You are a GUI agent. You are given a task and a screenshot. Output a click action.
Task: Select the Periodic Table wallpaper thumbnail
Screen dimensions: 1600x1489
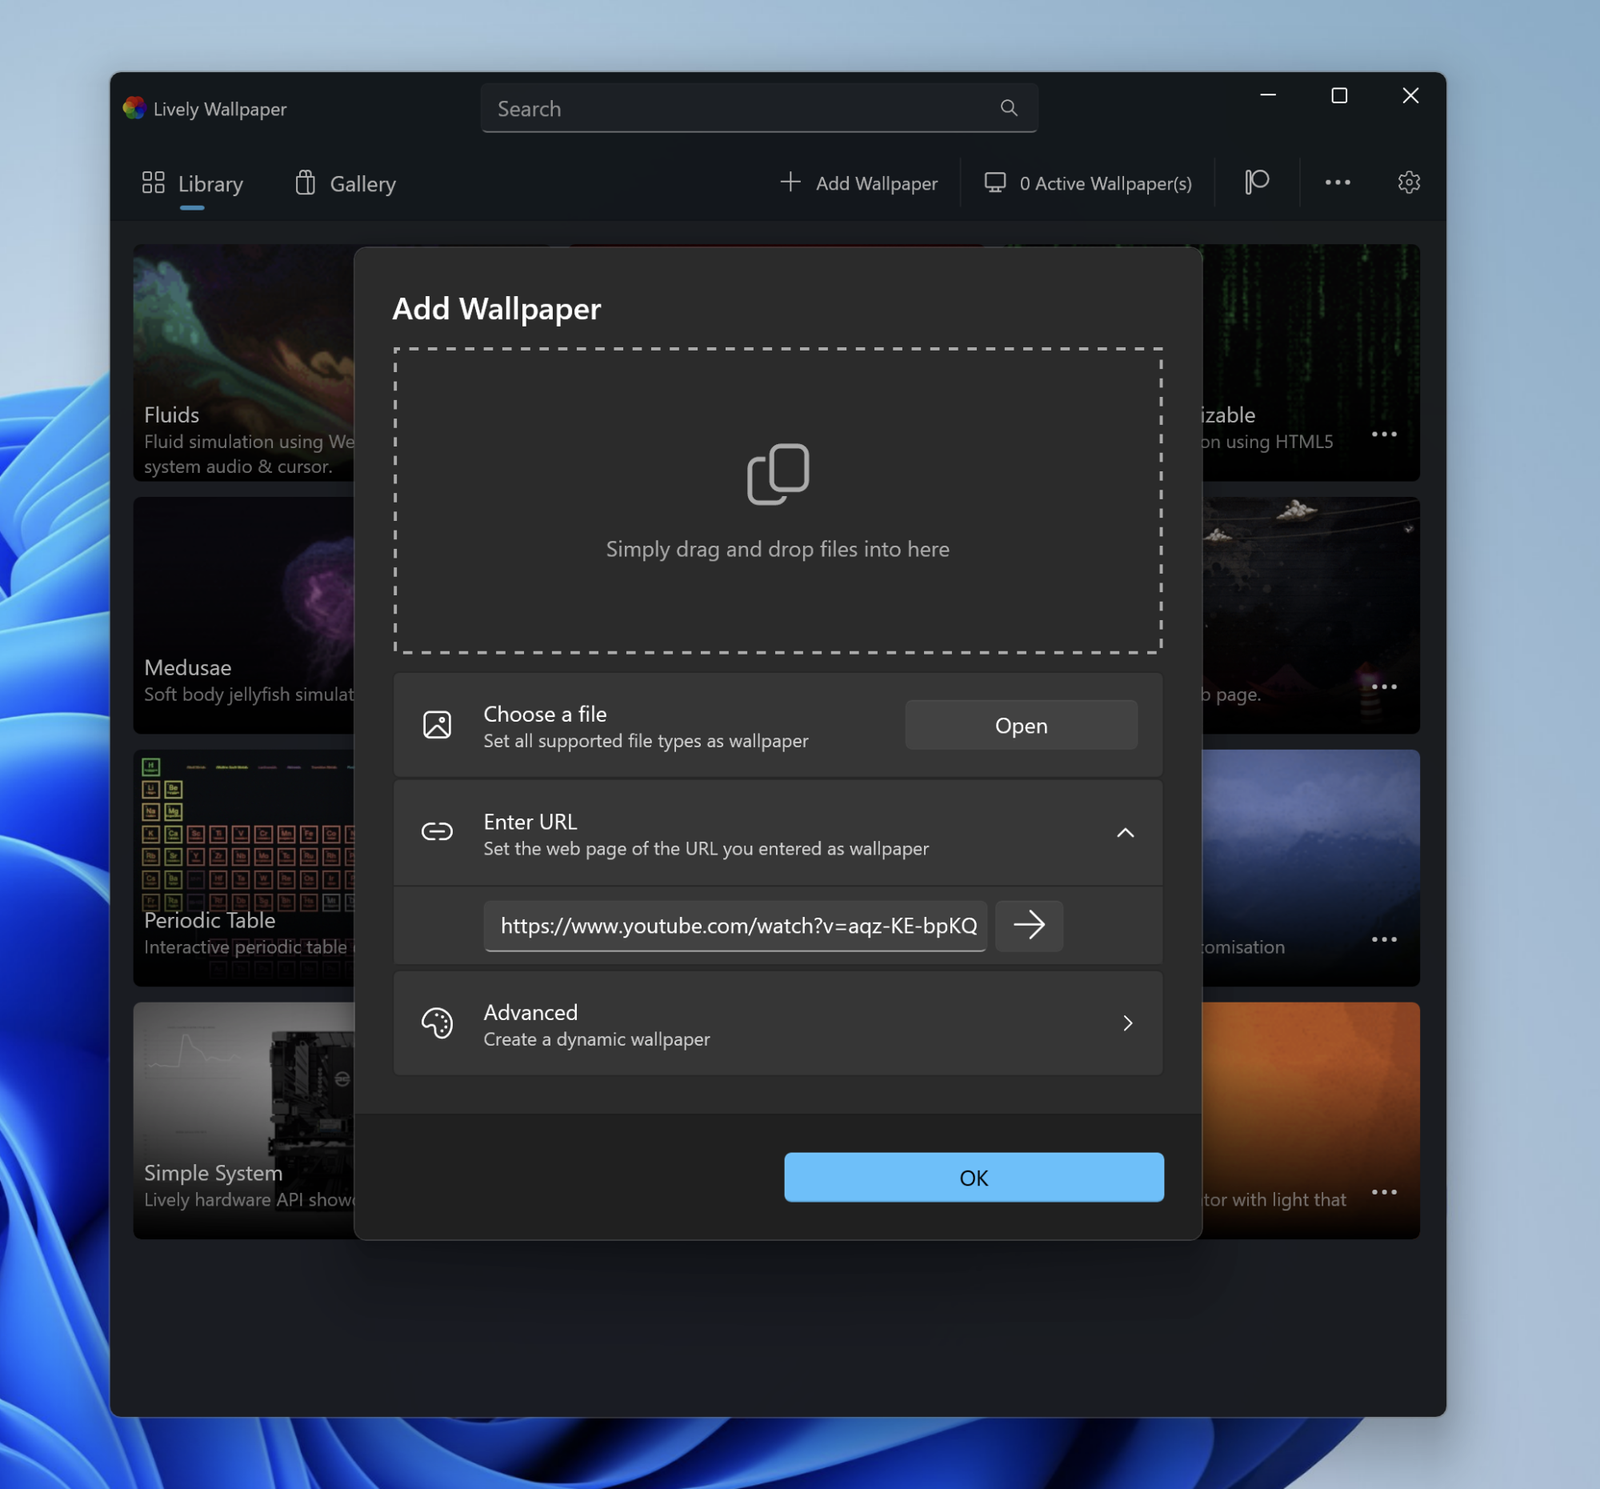tap(244, 868)
